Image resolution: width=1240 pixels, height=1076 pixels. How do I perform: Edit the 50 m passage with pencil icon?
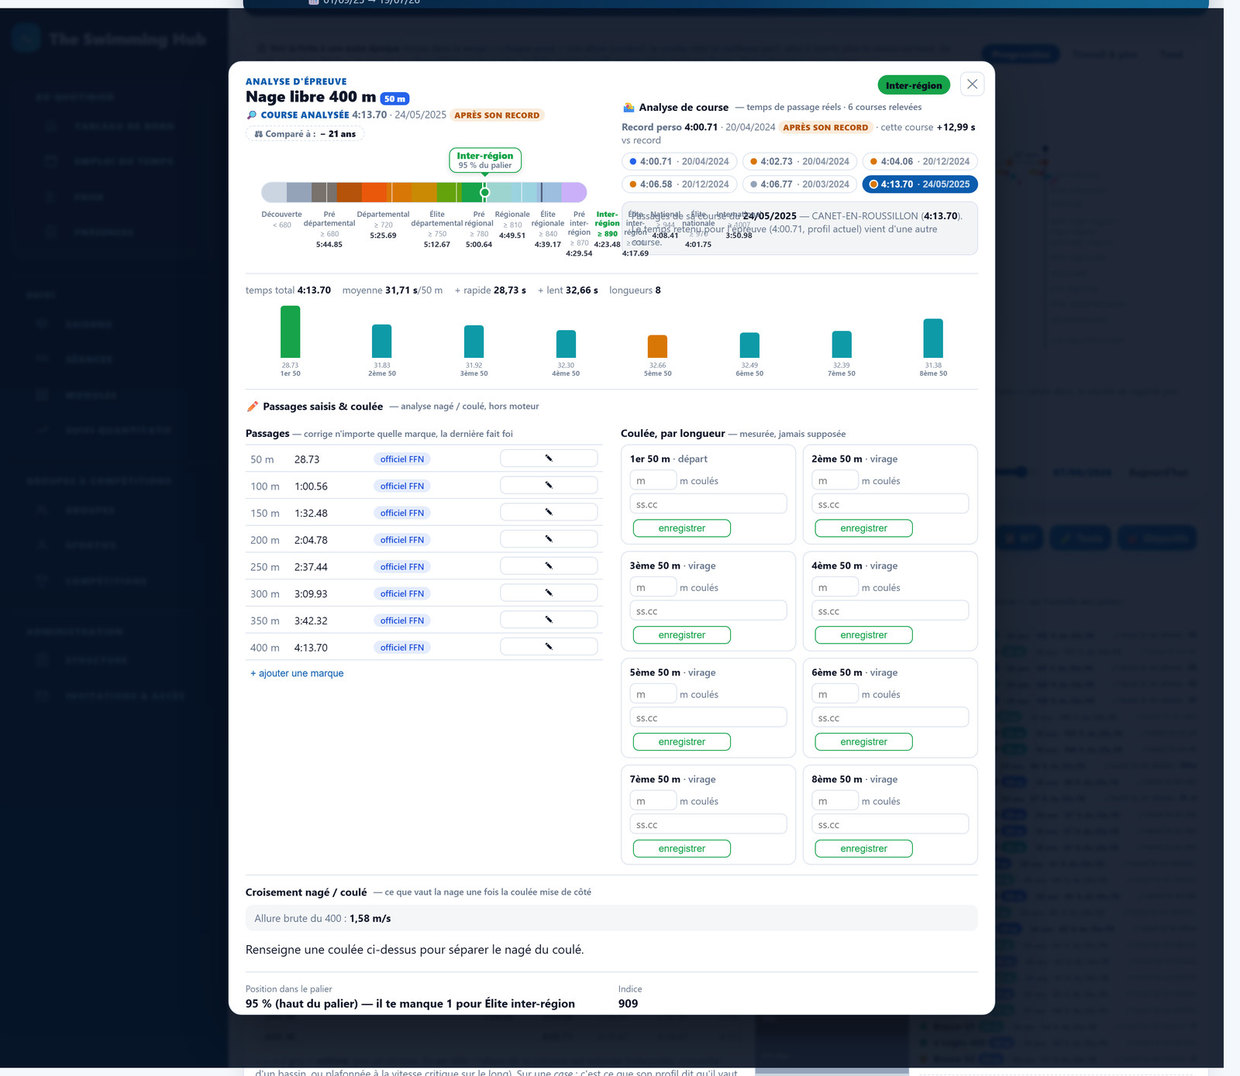point(549,458)
